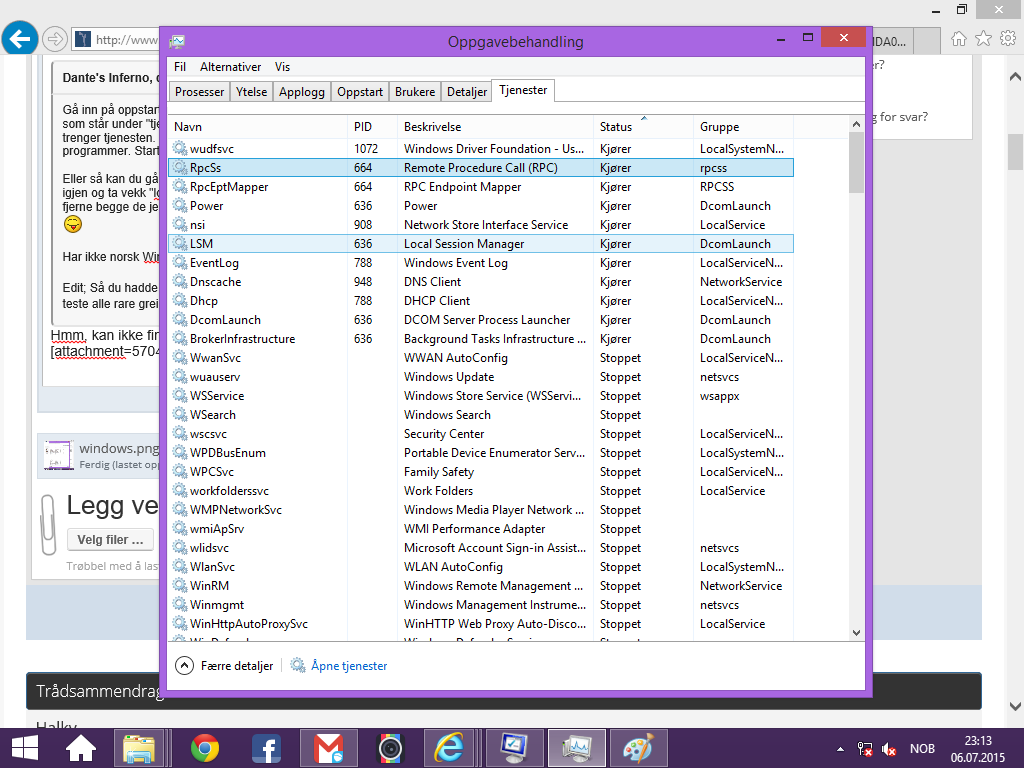Click the DcomLaunch service gear icon
The image size is (1024, 768).
click(180, 319)
